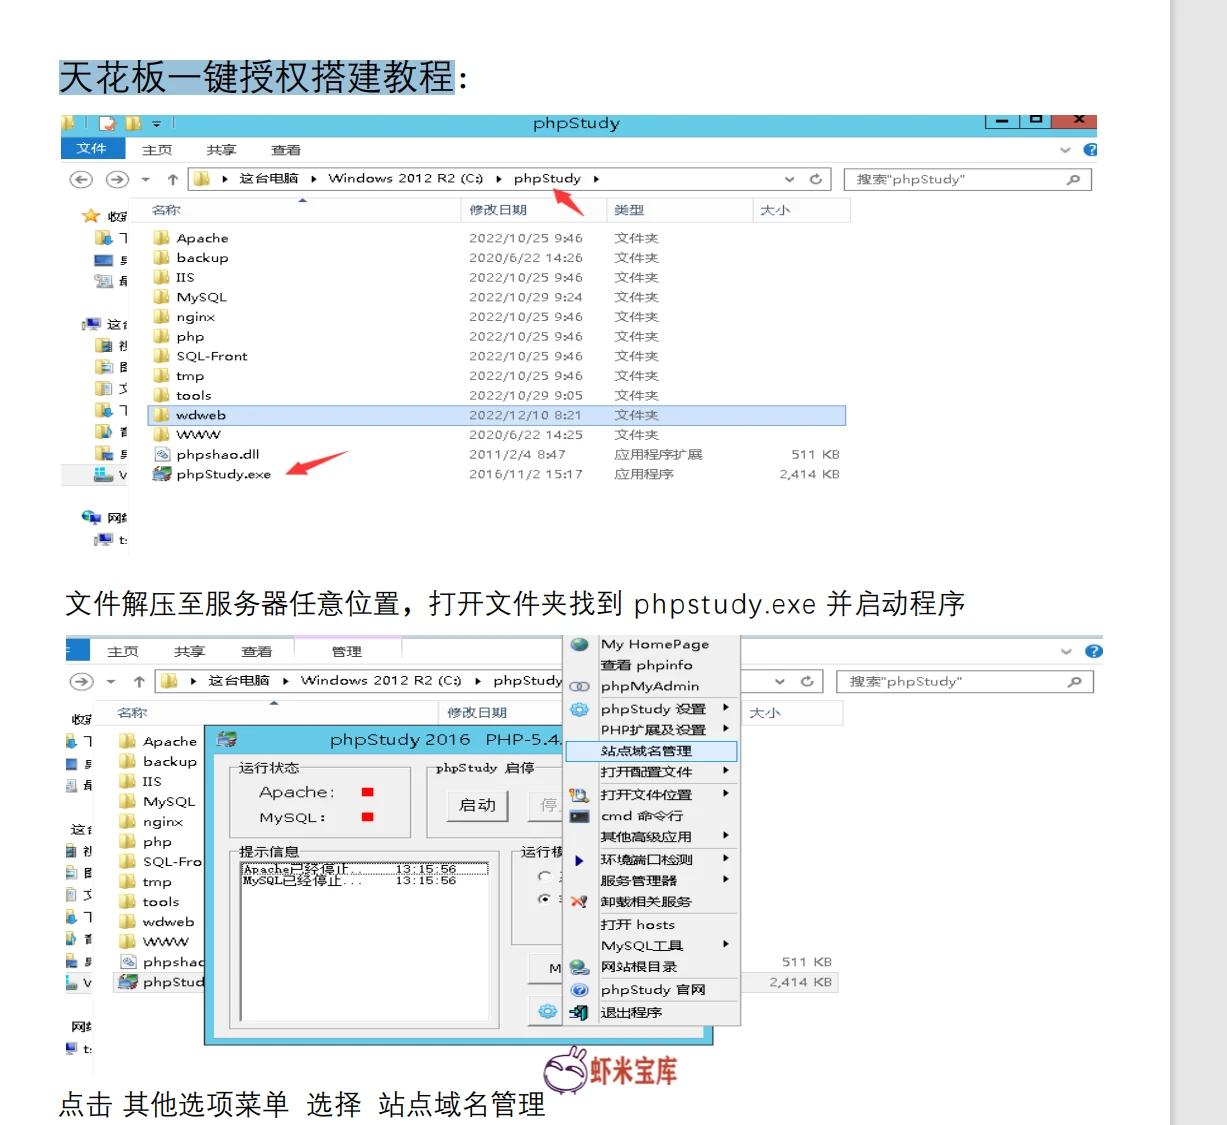
Task: Expand the PHP扩展及设置 submenu arrow
Action: click(726, 729)
